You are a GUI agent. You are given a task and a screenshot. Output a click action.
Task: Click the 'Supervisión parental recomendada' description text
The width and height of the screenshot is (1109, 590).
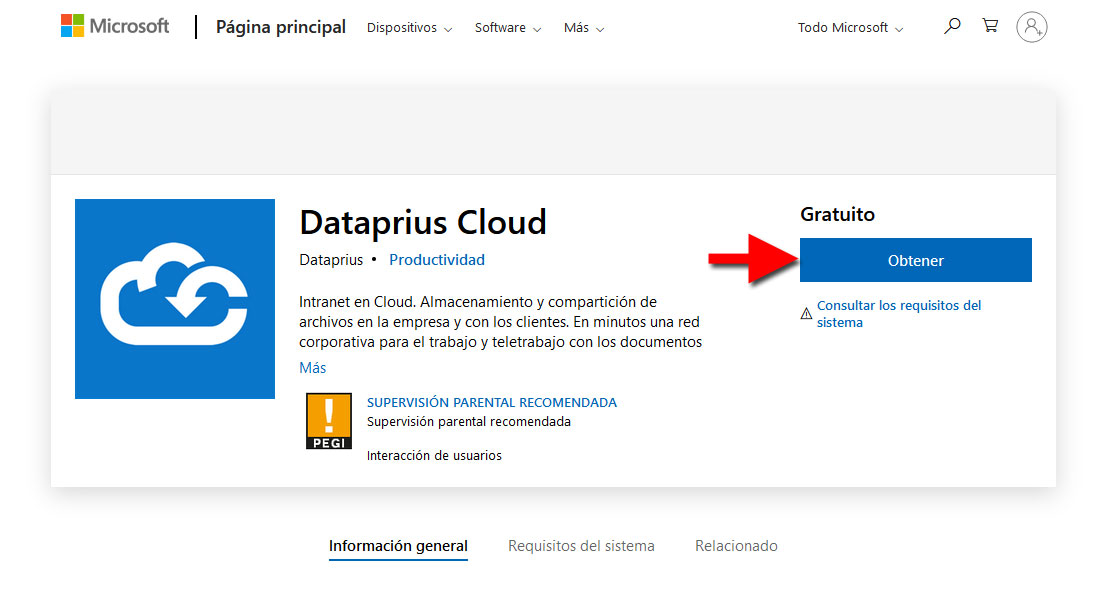coord(469,422)
